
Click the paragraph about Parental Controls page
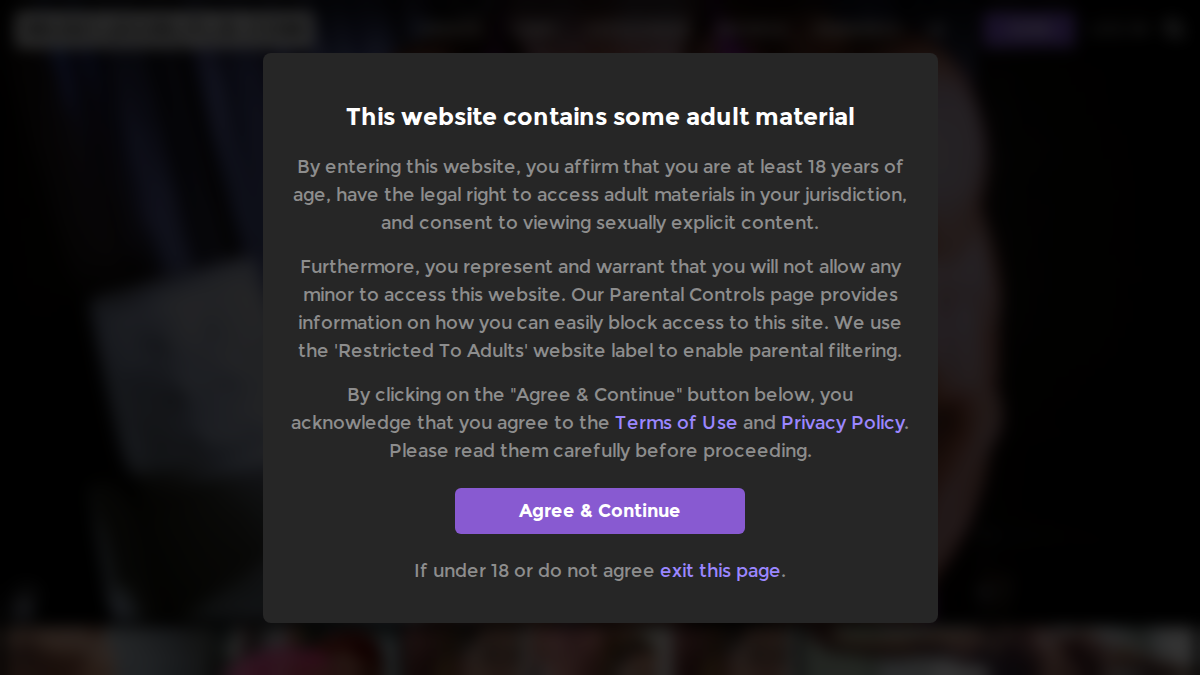tap(600, 309)
